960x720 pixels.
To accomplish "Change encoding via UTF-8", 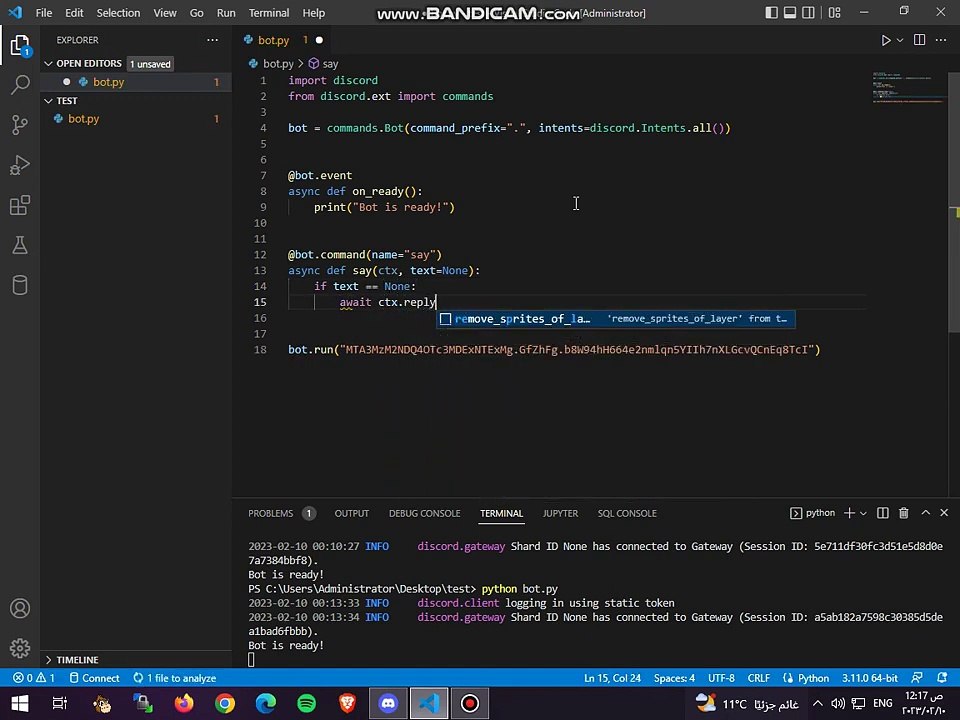I will click(x=721, y=678).
